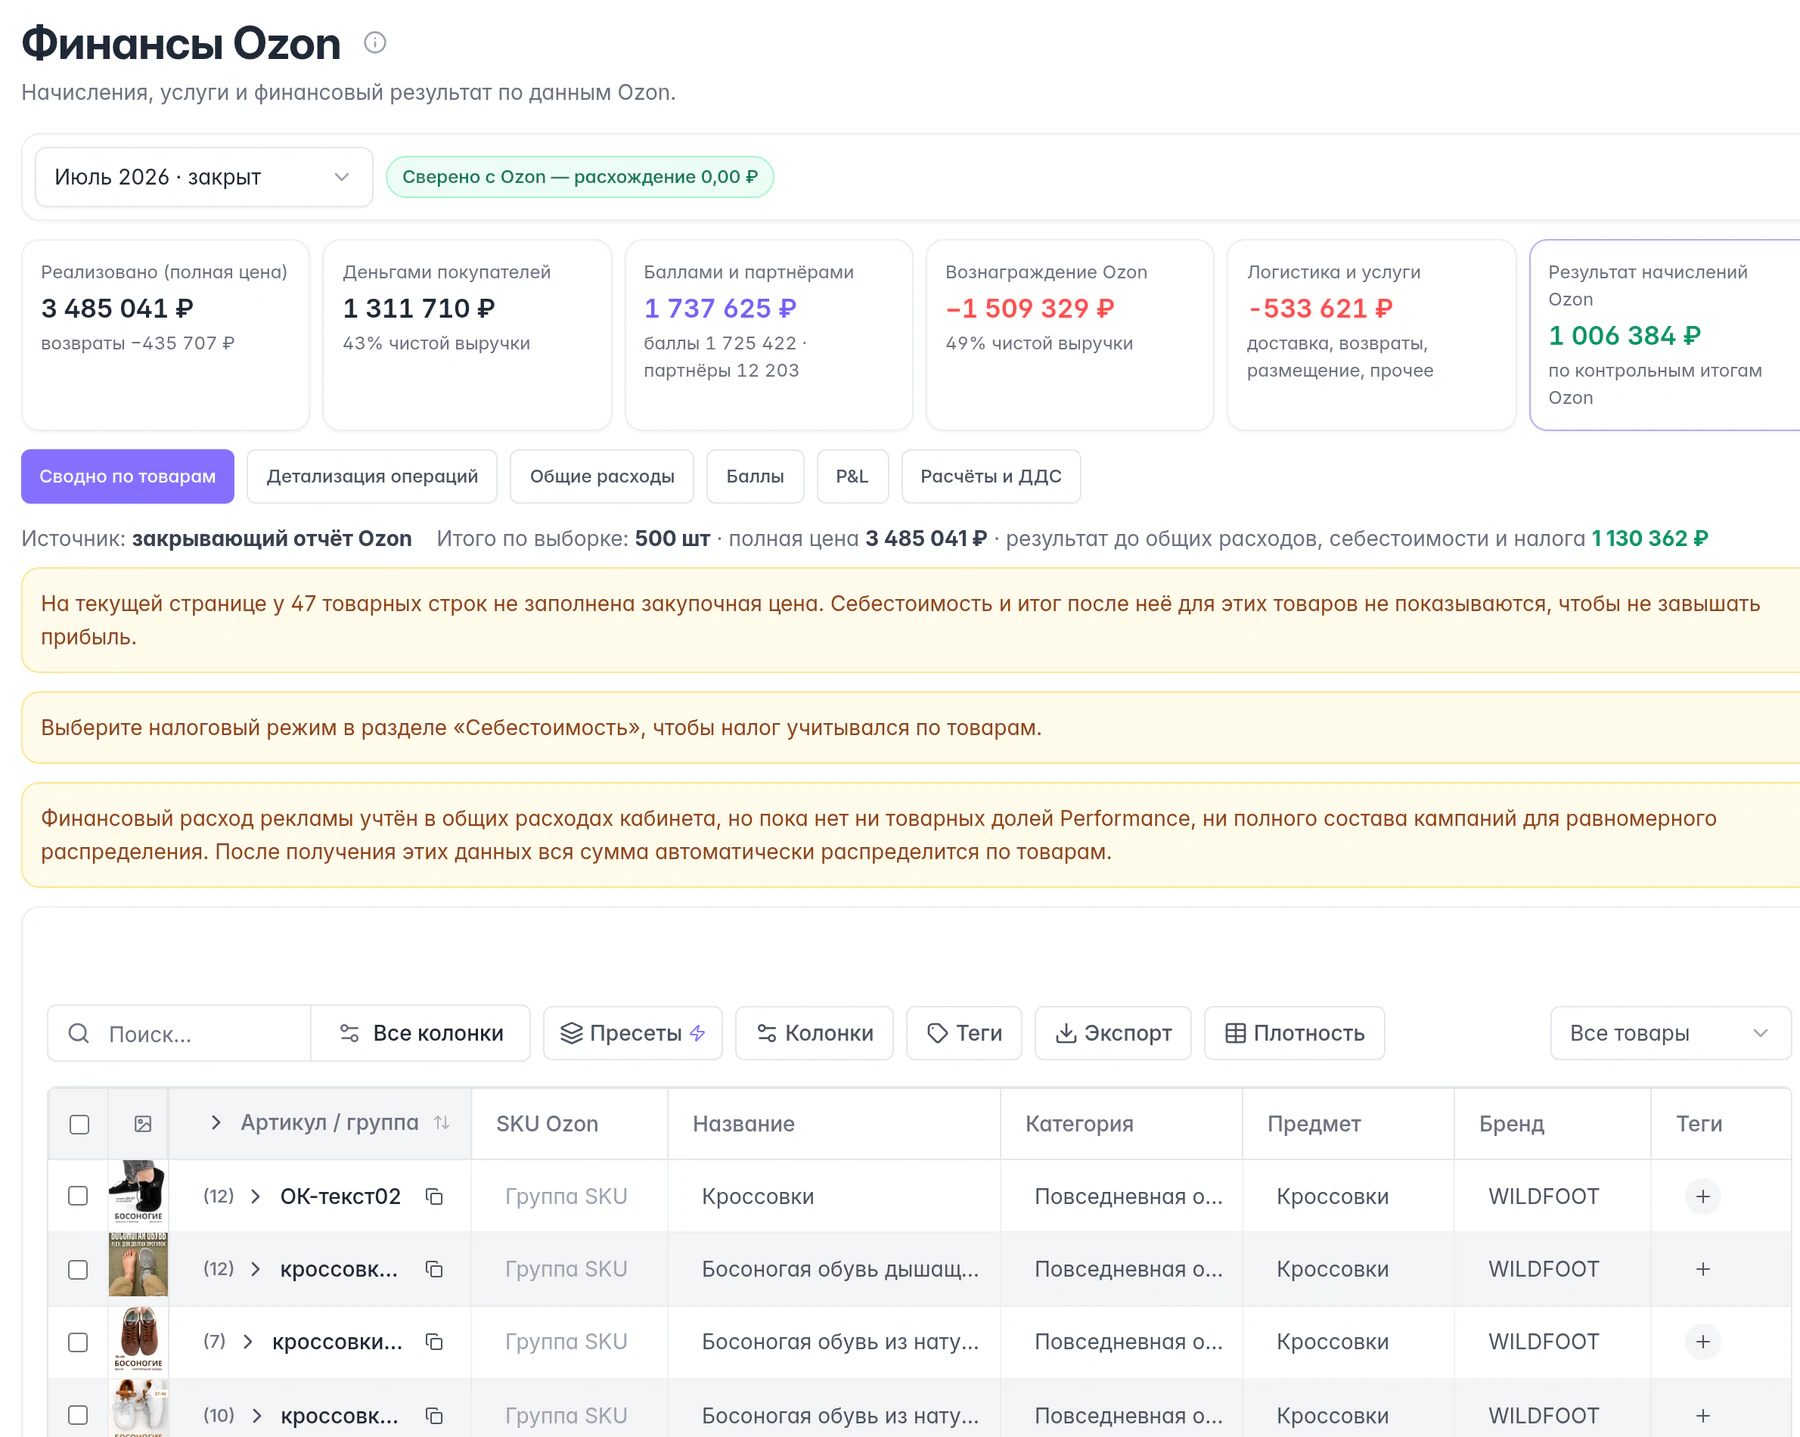Switch to the Сводно по товарам tab
Image resolution: width=1800 pixels, height=1437 pixels.
click(128, 476)
